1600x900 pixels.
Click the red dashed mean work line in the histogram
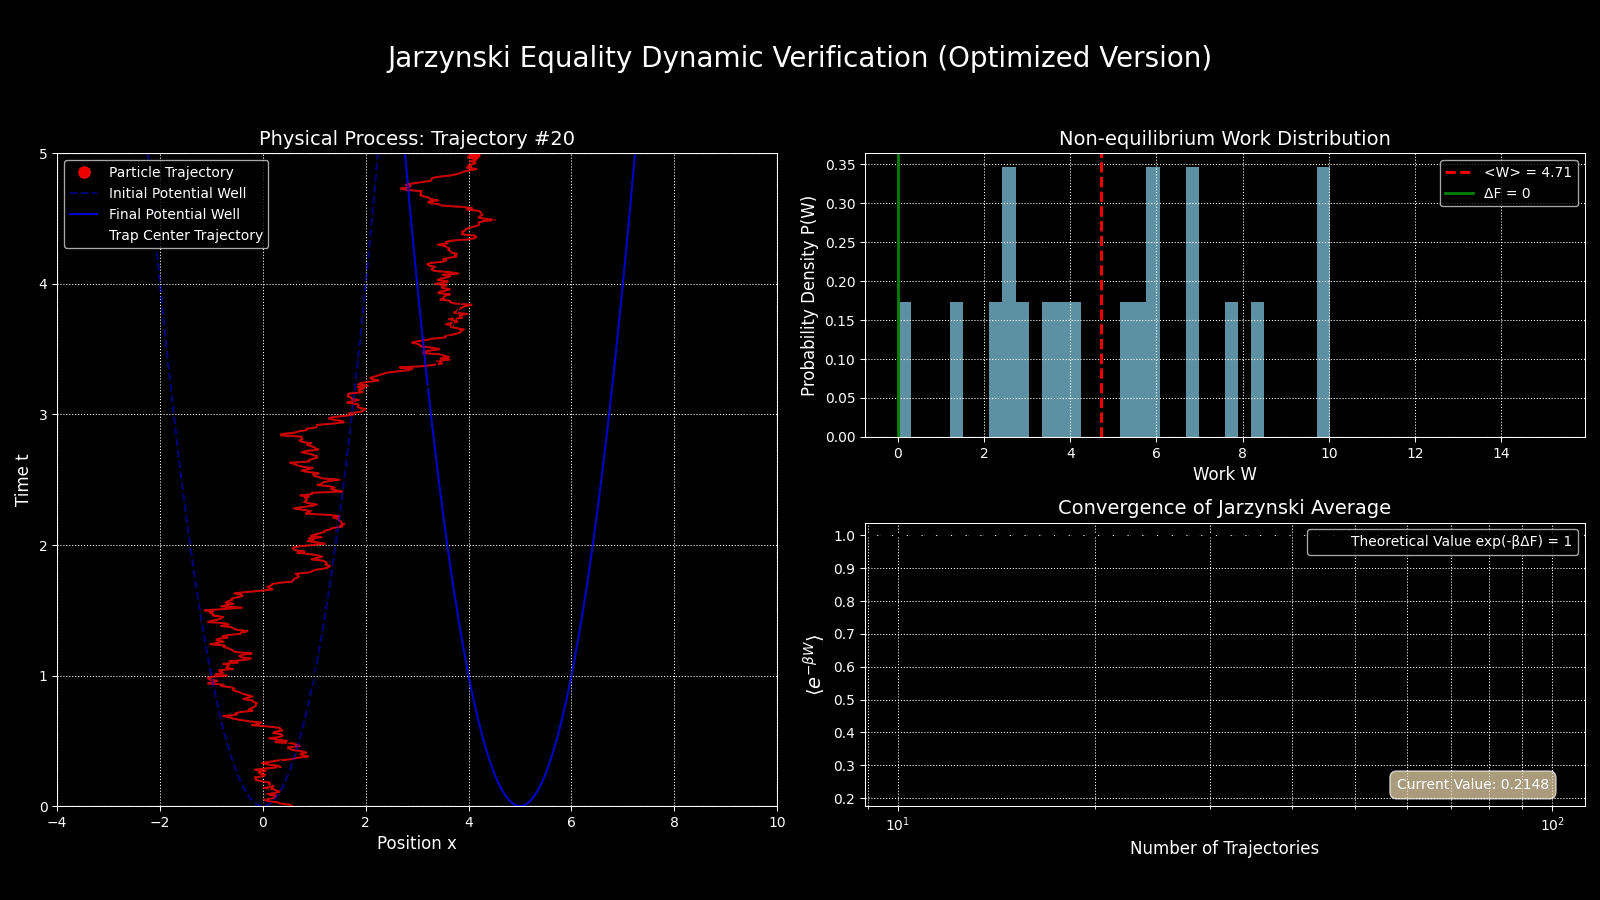pos(1101,300)
